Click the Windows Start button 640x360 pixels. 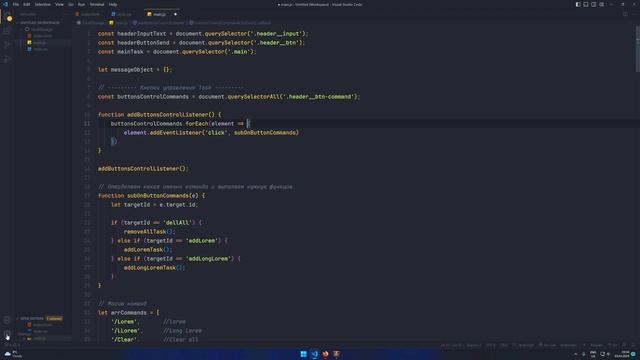point(304,354)
